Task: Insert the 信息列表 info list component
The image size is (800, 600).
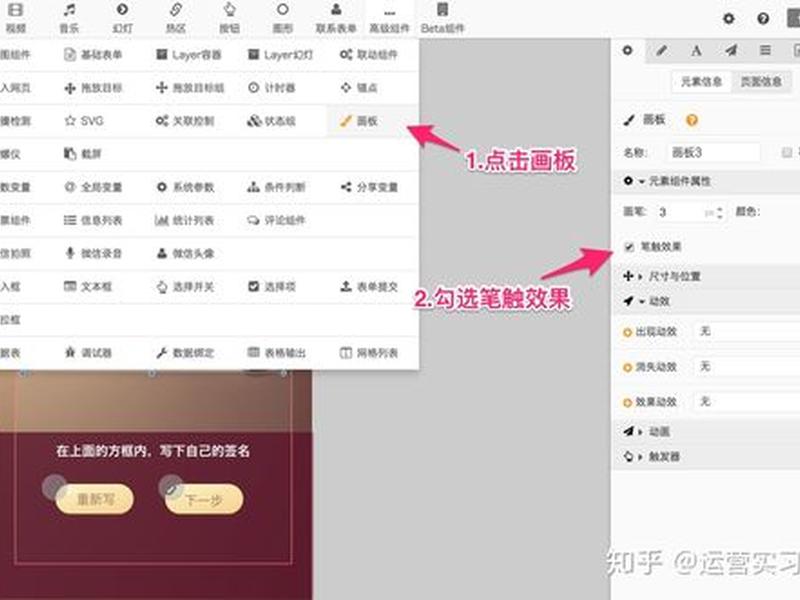Action: pos(93,220)
